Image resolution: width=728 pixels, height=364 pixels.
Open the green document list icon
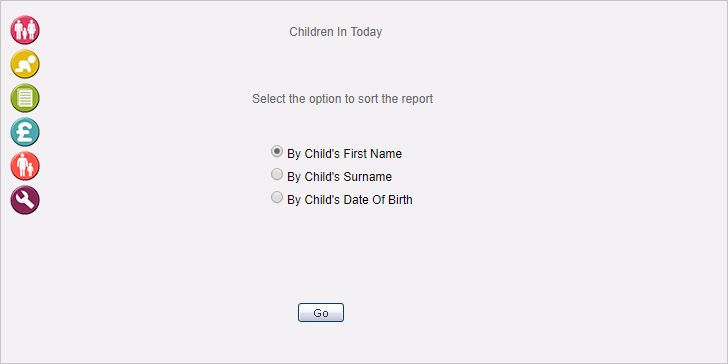[25, 98]
